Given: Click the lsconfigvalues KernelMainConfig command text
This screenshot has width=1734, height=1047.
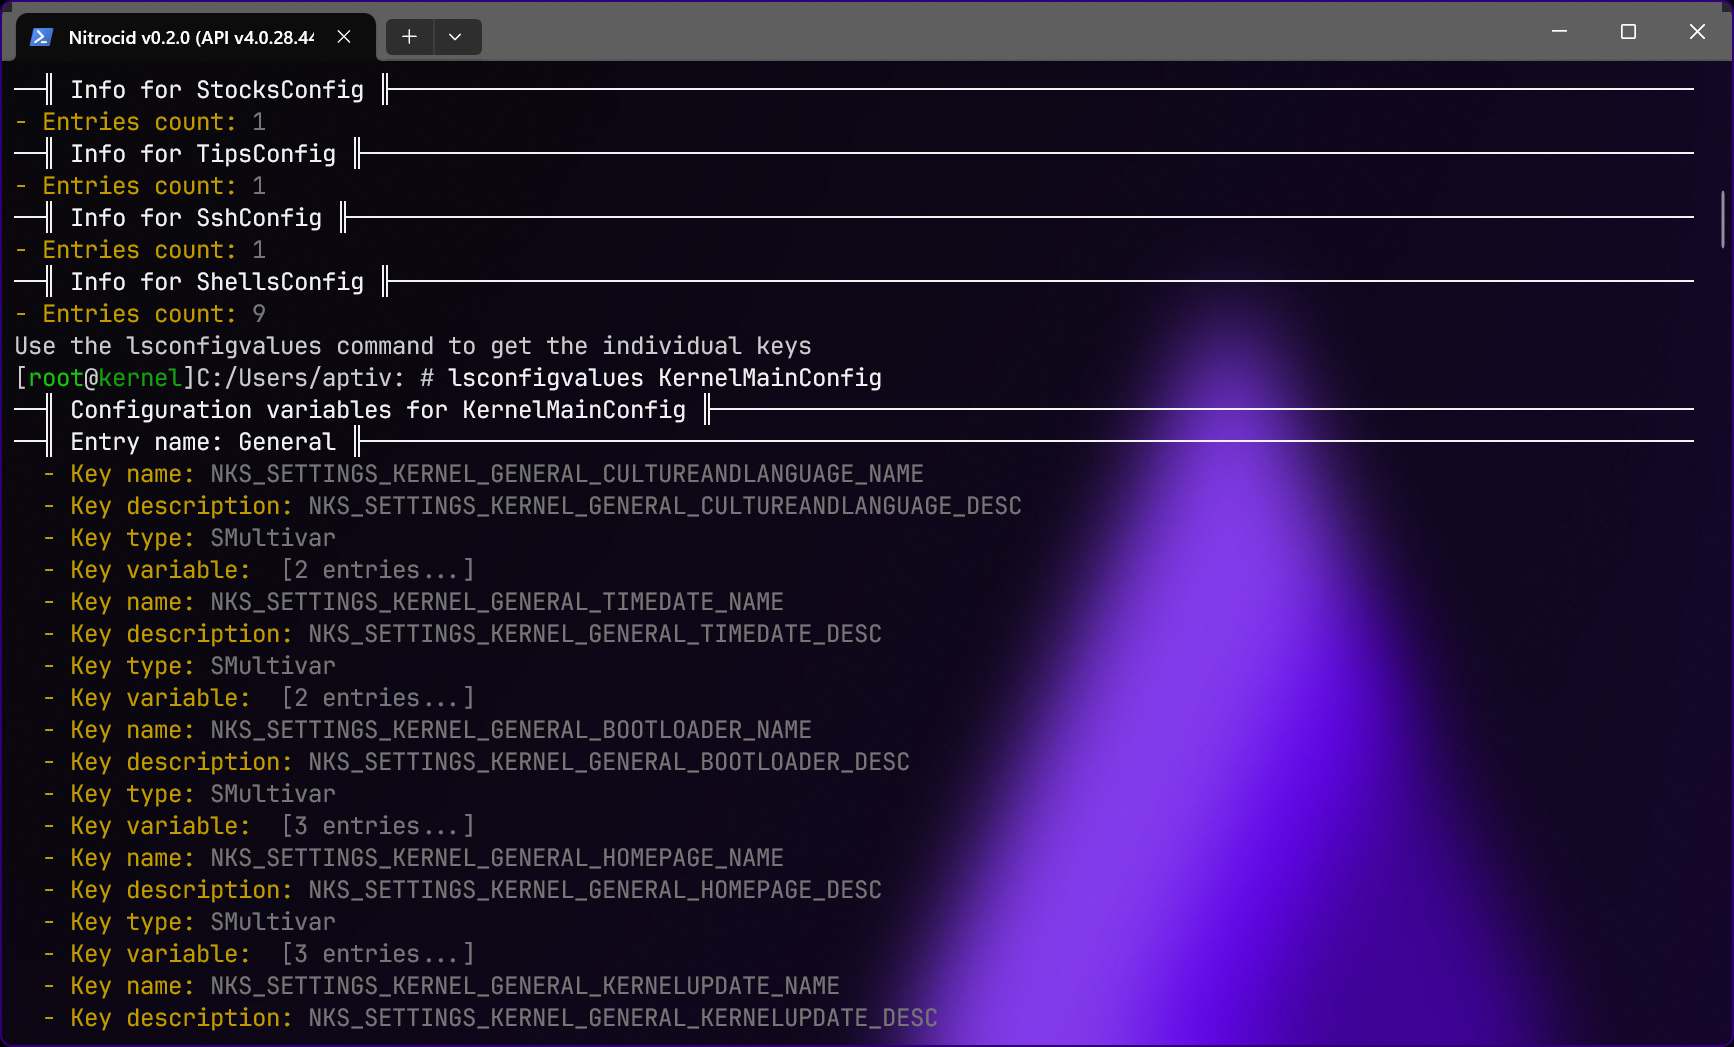Looking at the screenshot, I should pyautogui.click(x=664, y=378).
